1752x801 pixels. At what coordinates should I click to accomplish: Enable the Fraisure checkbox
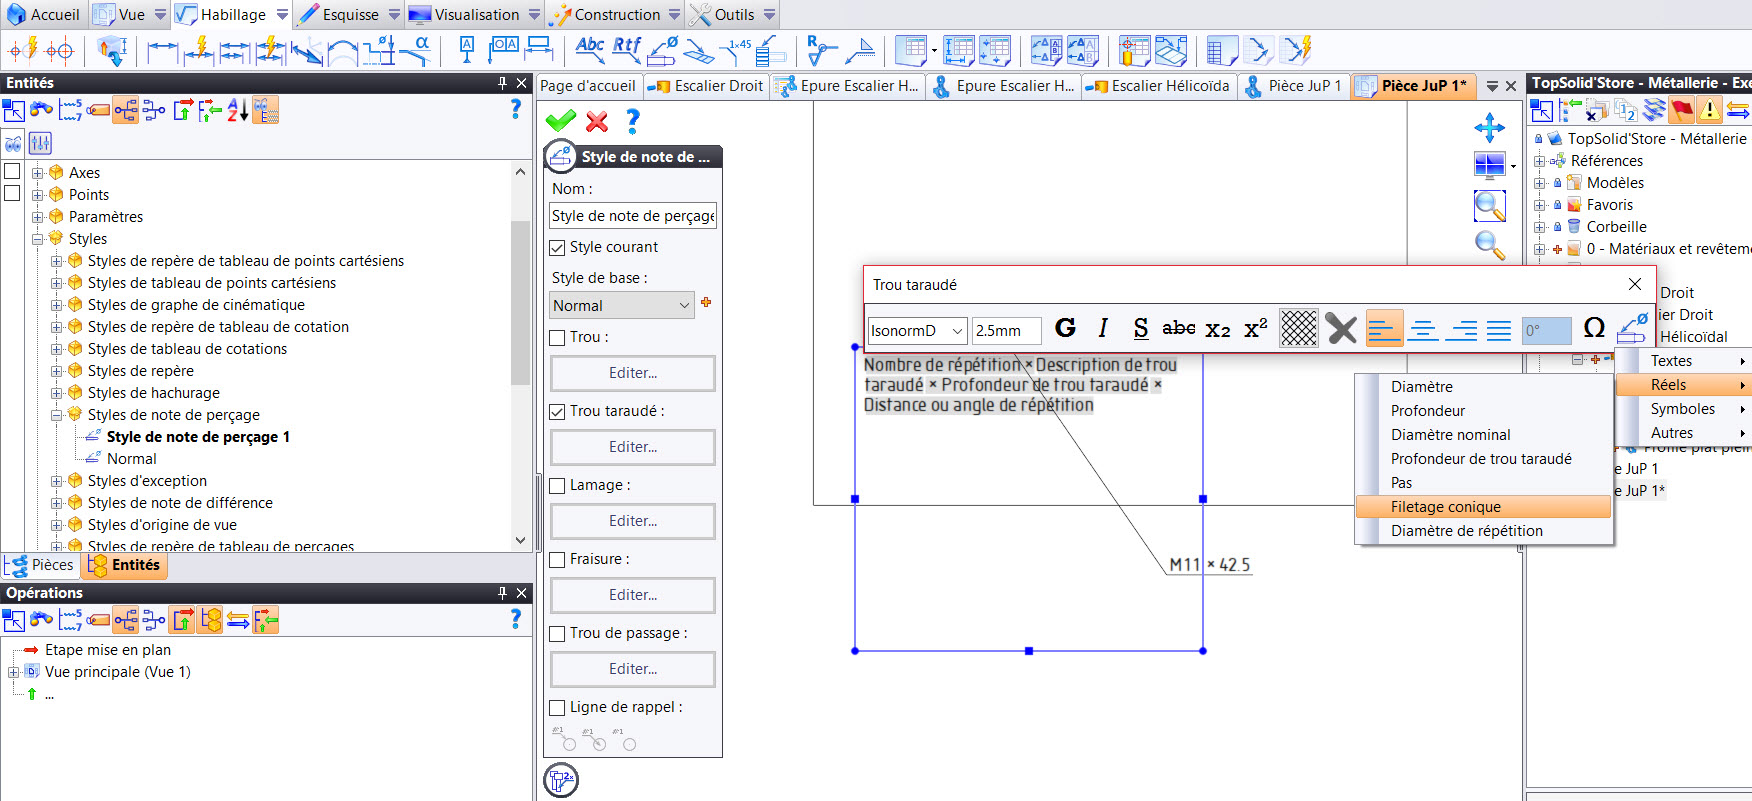tap(558, 560)
